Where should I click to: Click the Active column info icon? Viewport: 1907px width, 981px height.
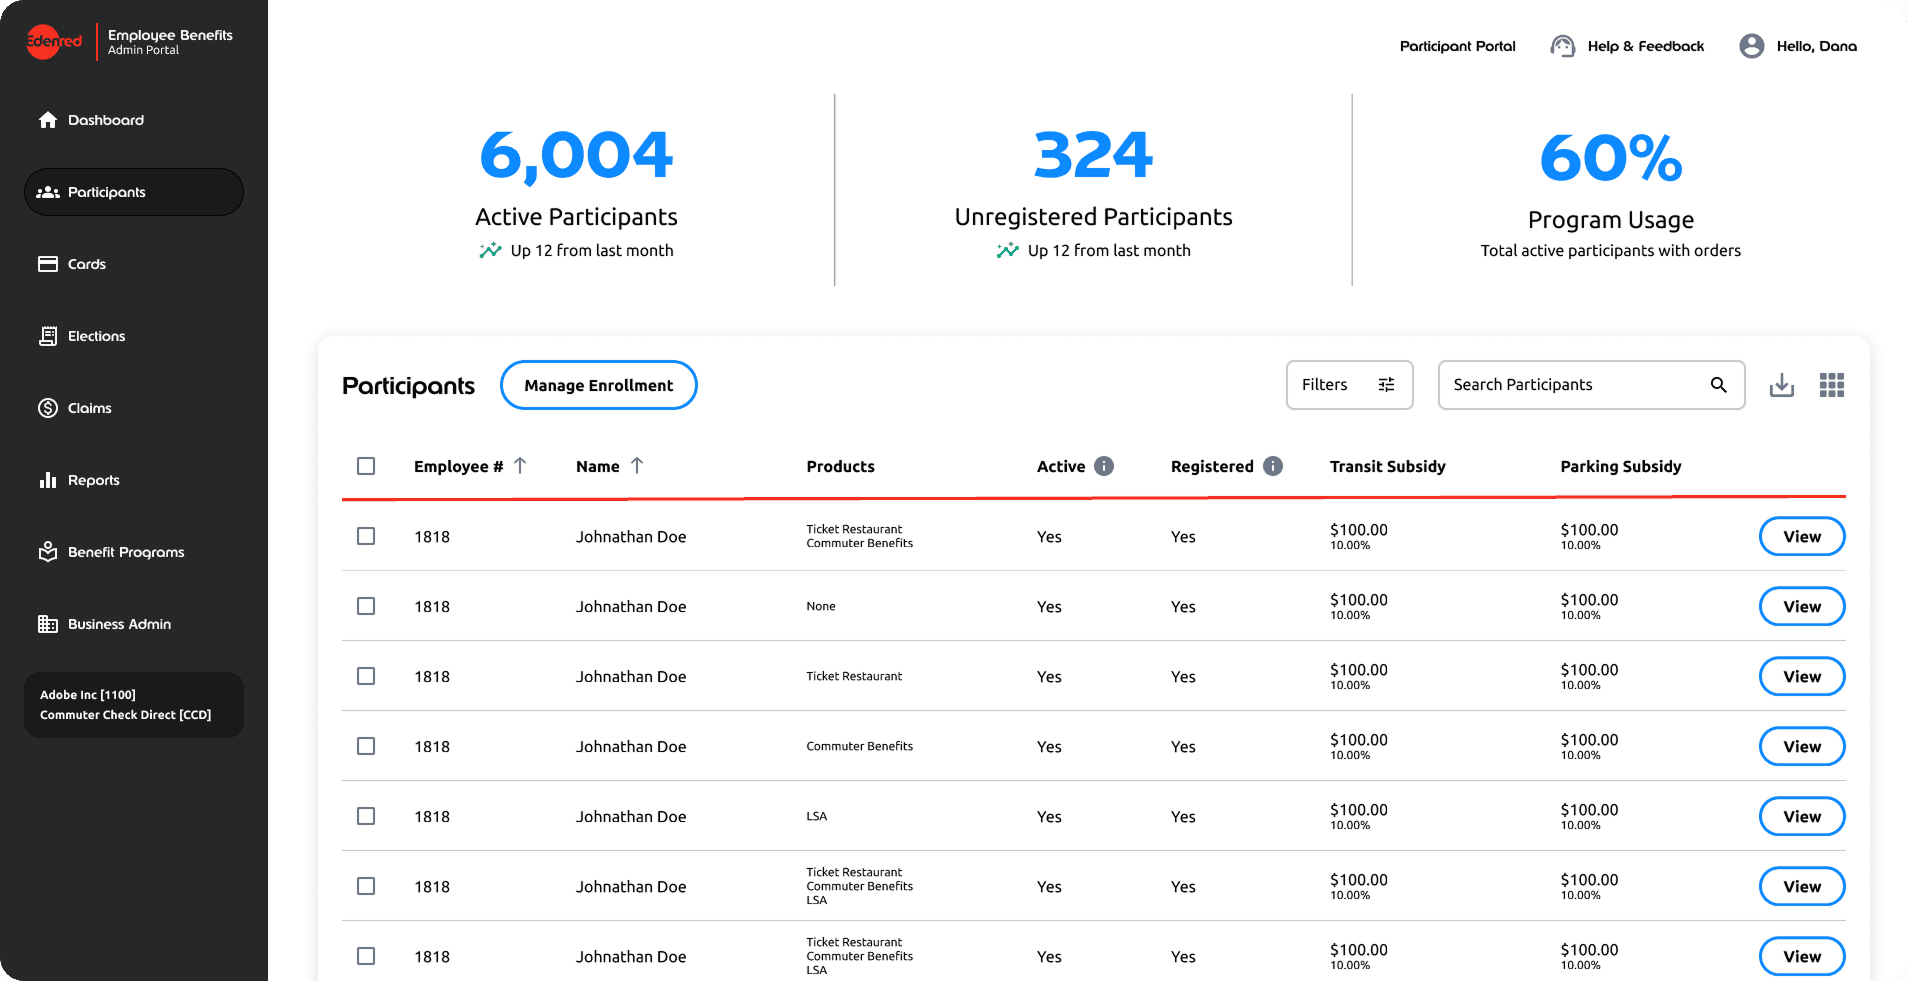point(1104,466)
